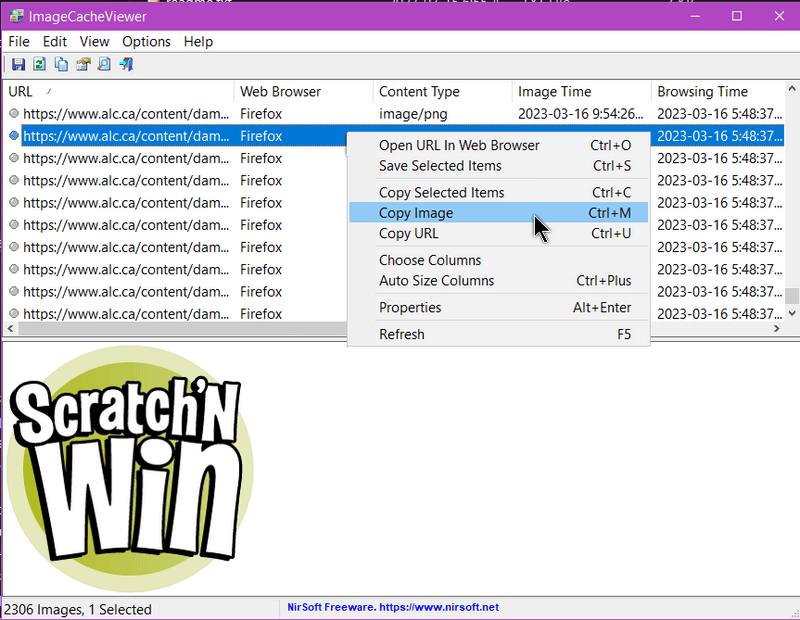Click the list's vertical scrollbar down arrow
This screenshot has width=800, height=620.
coord(792,313)
